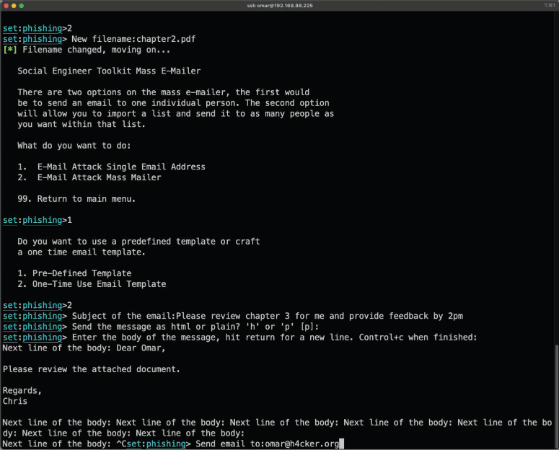Click the 'Dear Omar,' body line

point(141,348)
